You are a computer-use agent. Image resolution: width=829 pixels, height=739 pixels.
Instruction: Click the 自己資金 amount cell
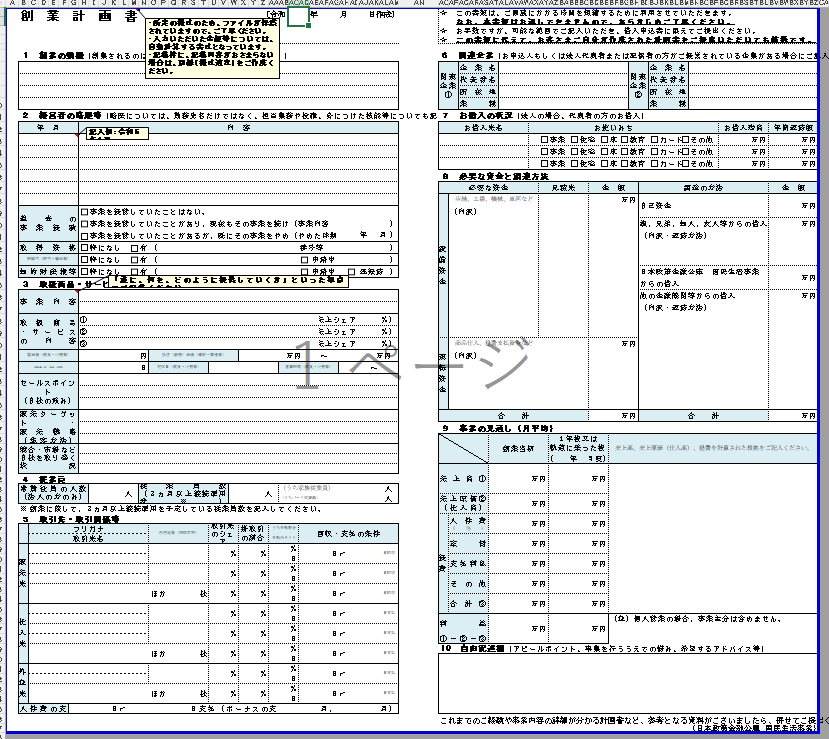pos(793,206)
